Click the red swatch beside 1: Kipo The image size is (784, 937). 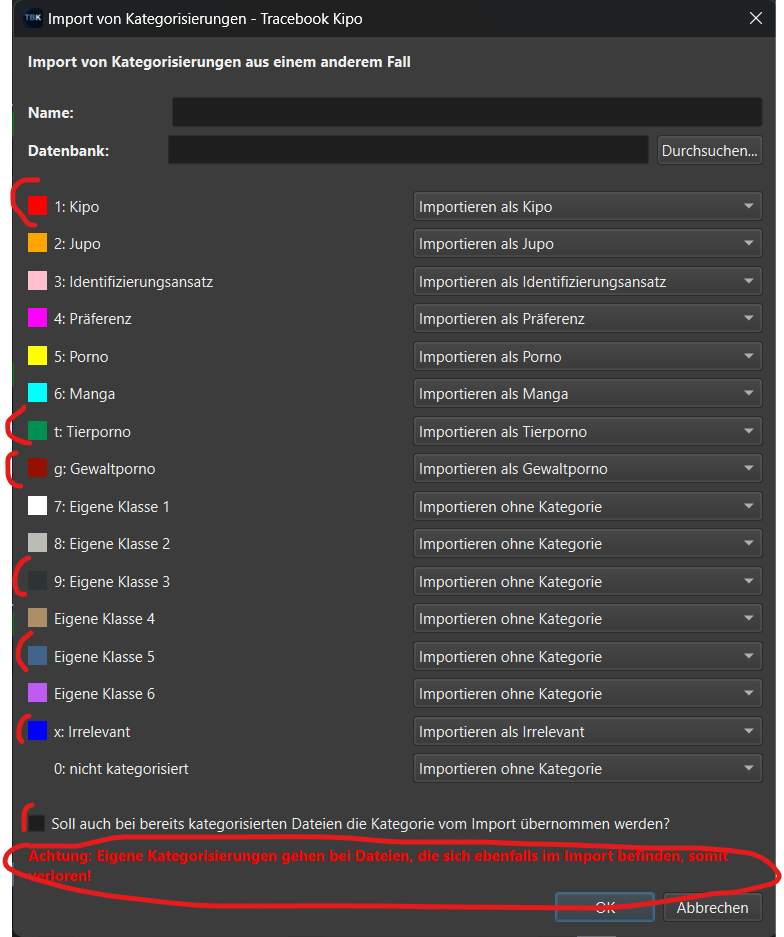click(x=38, y=206)
